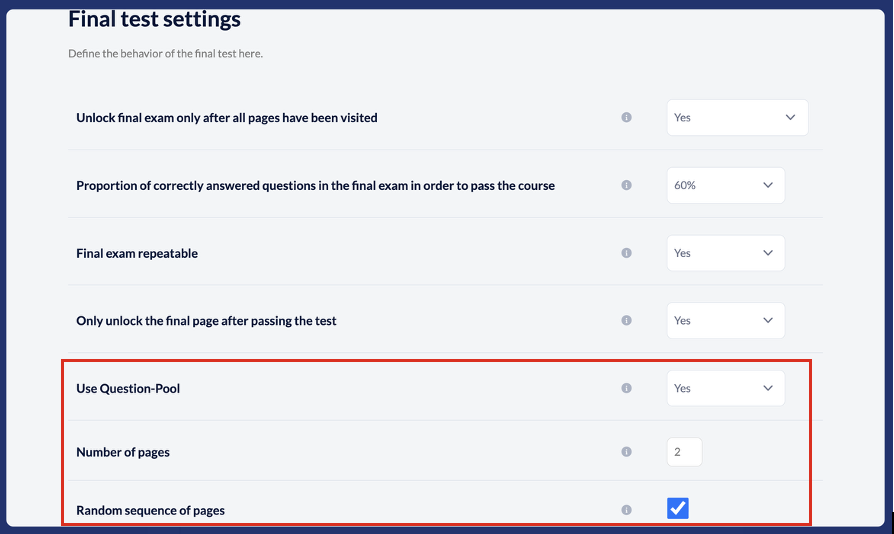Click 'Define the behavior of the final test' description
The width and height of the screenshot is (894, 534).
(x=165, y=53)
